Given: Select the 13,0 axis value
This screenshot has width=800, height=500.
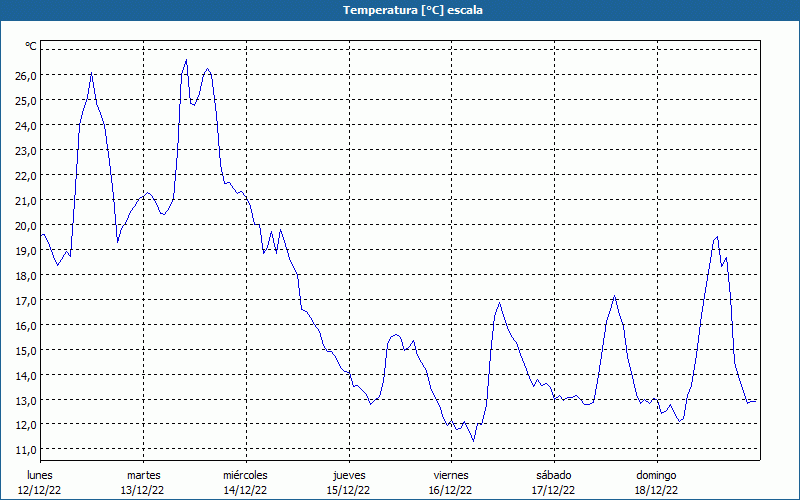Looking at the screenshot, I should click(25, 401).
